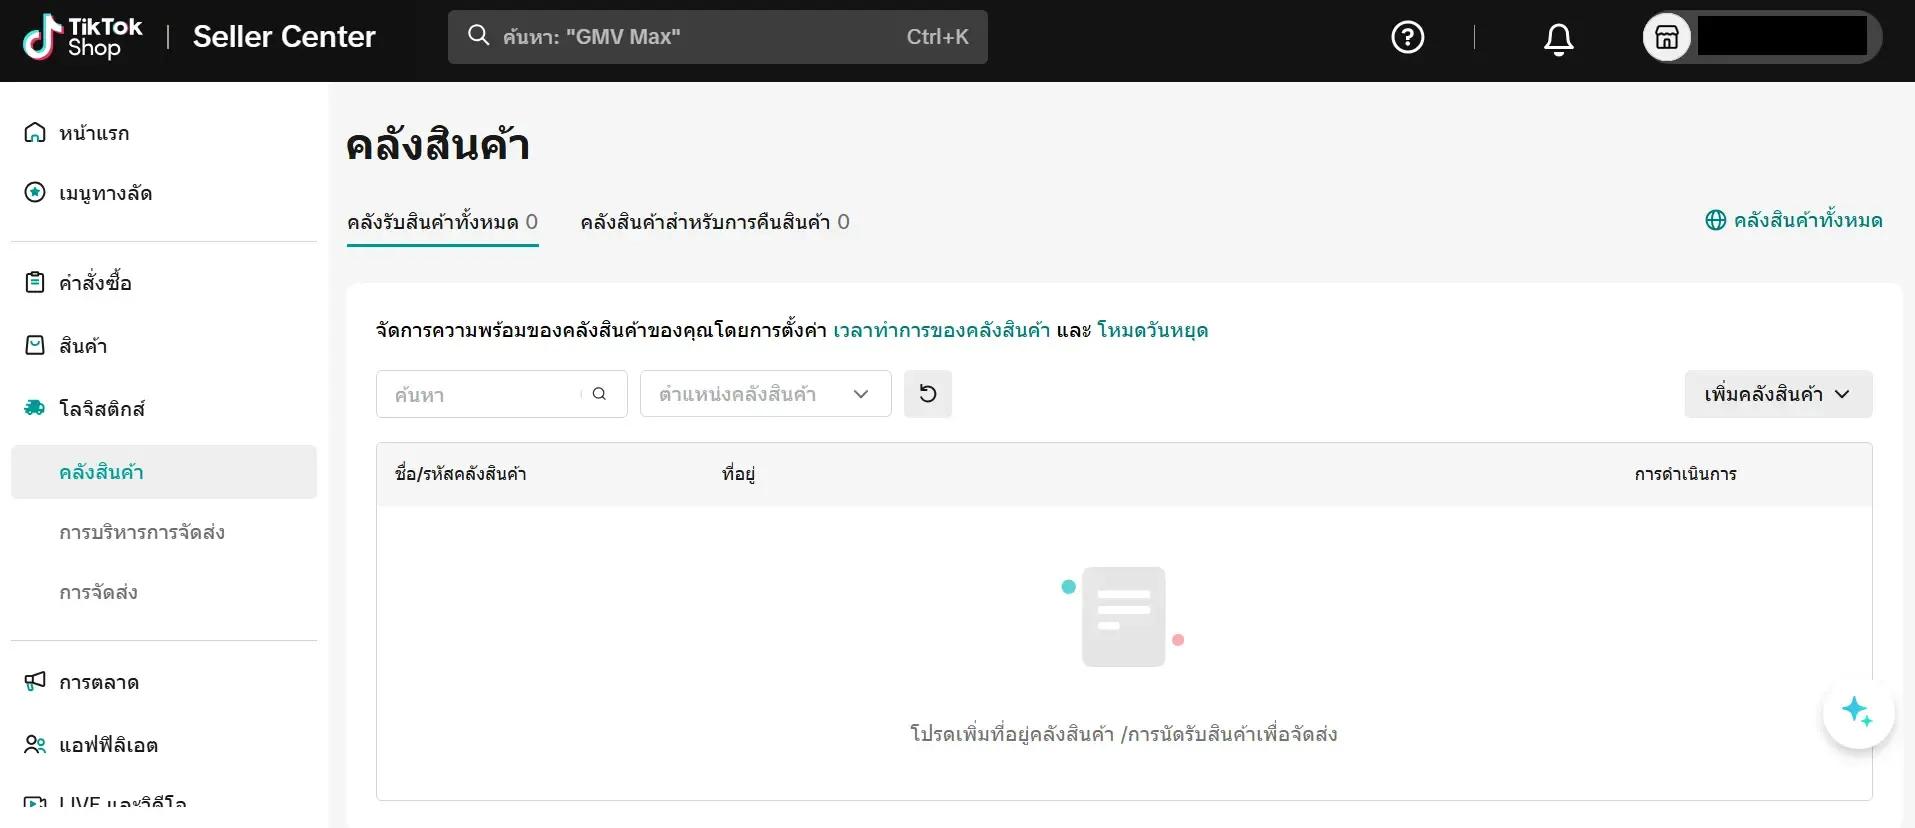The width and height of the screenshot is (1915, 828).
Task: Click the search icon in warehouse search field
Action: [x=599, y=394]
